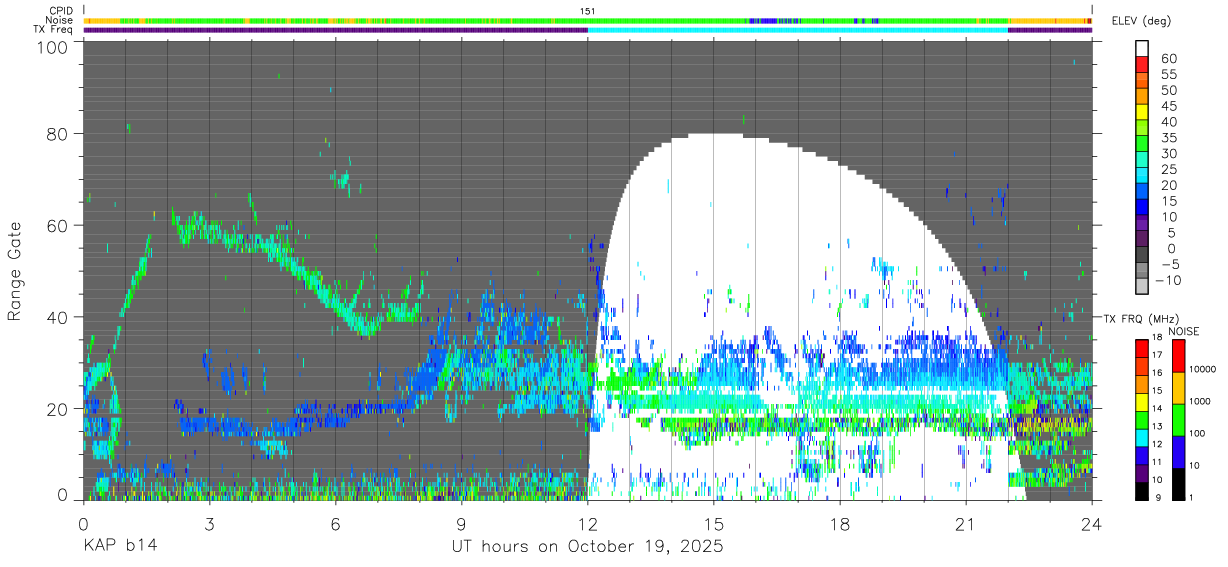Click the UT hours on October 19, 2025 title
1228x567 pixels.
586,548
